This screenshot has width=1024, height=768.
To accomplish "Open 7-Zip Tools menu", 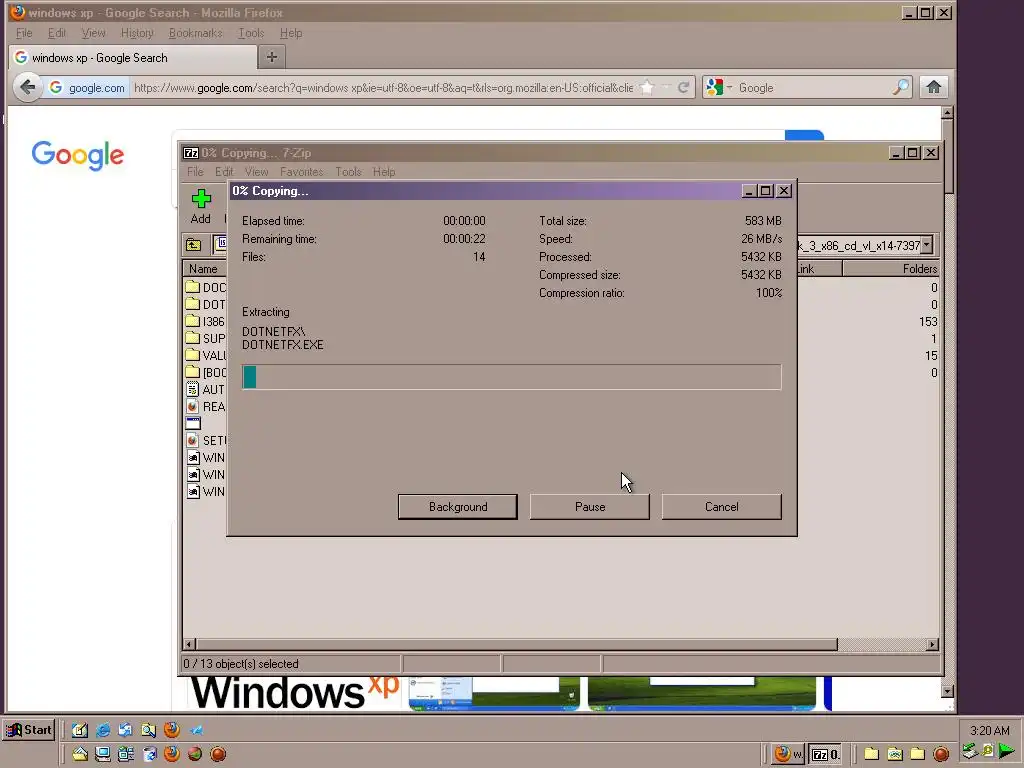I will [x=348, y=172].
